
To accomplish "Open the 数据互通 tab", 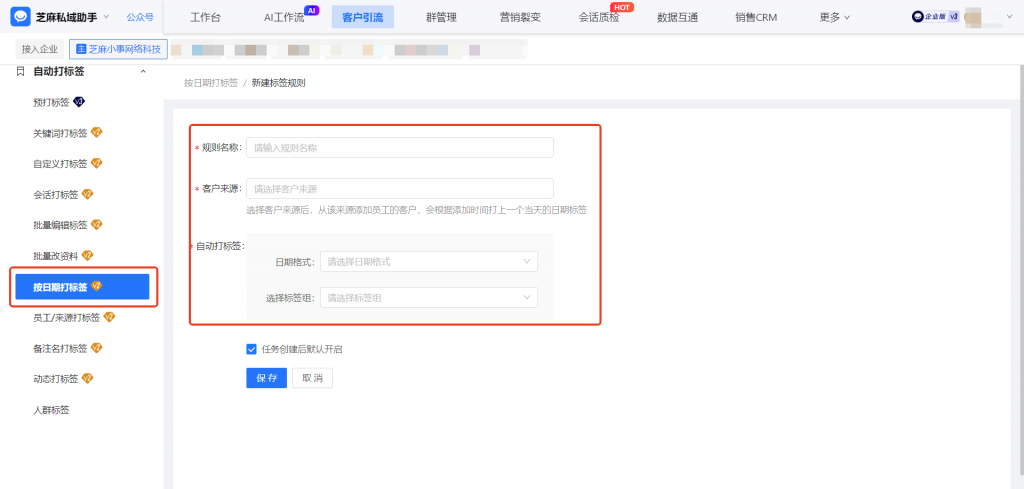I will 677,18.
